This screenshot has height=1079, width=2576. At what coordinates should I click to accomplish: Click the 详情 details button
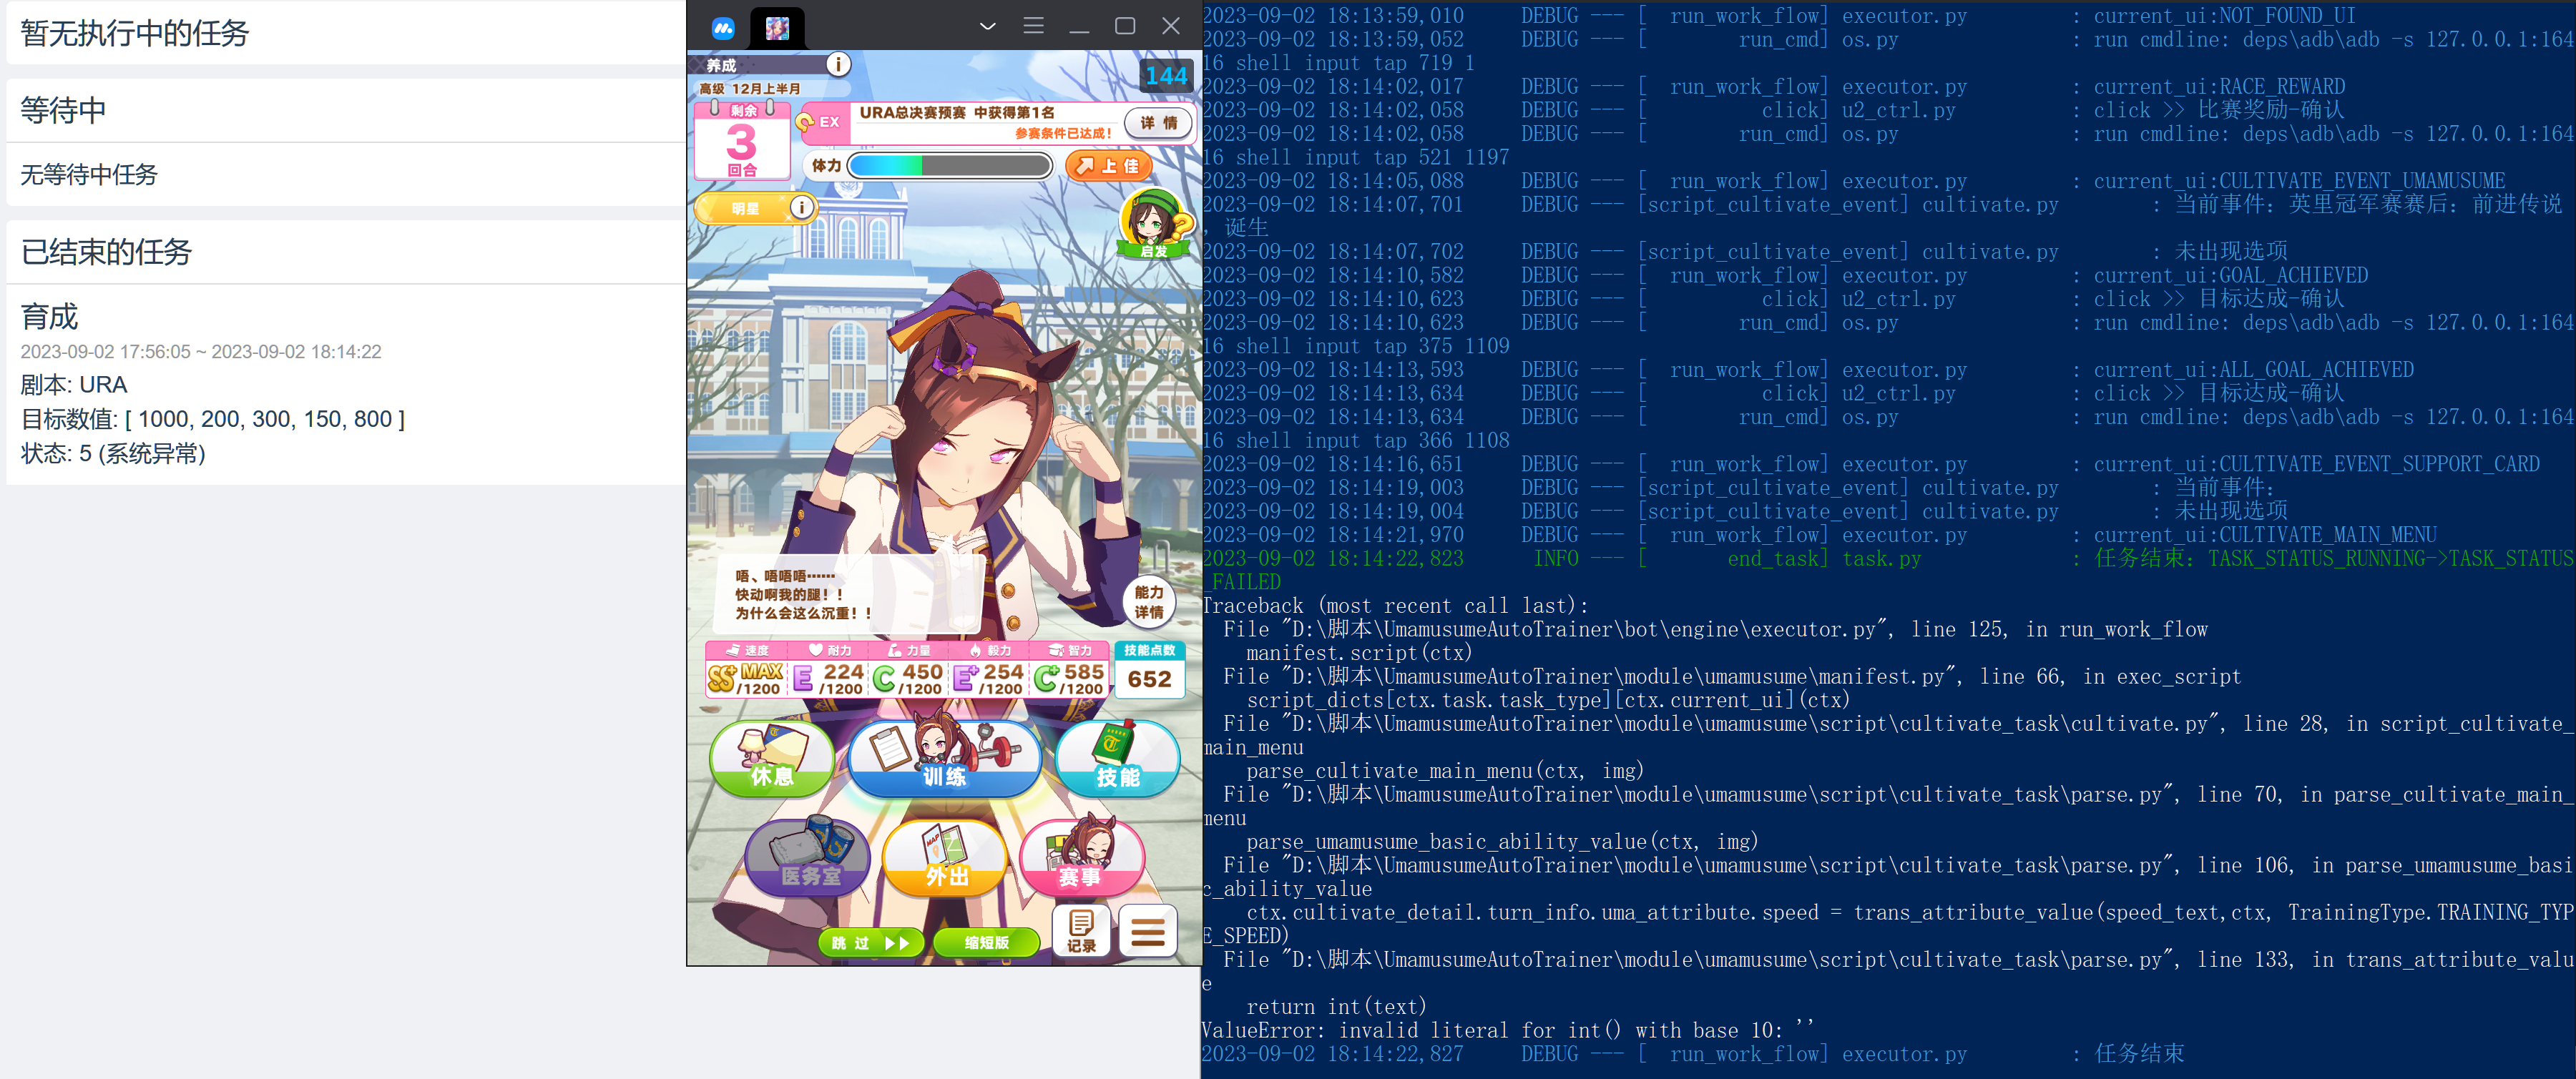click(1160, 123)
